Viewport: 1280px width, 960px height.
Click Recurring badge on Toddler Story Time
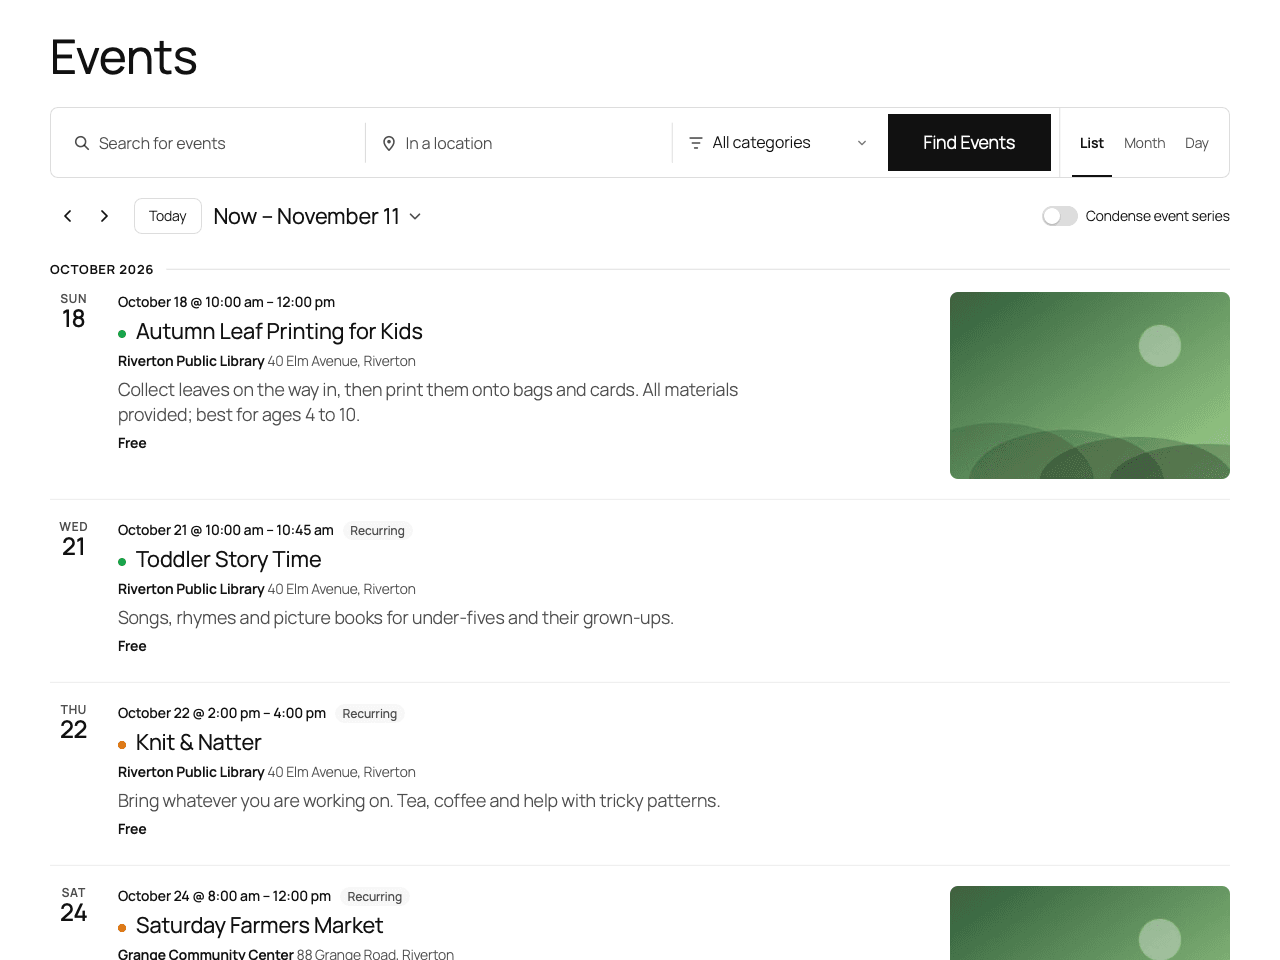(377, 531)
